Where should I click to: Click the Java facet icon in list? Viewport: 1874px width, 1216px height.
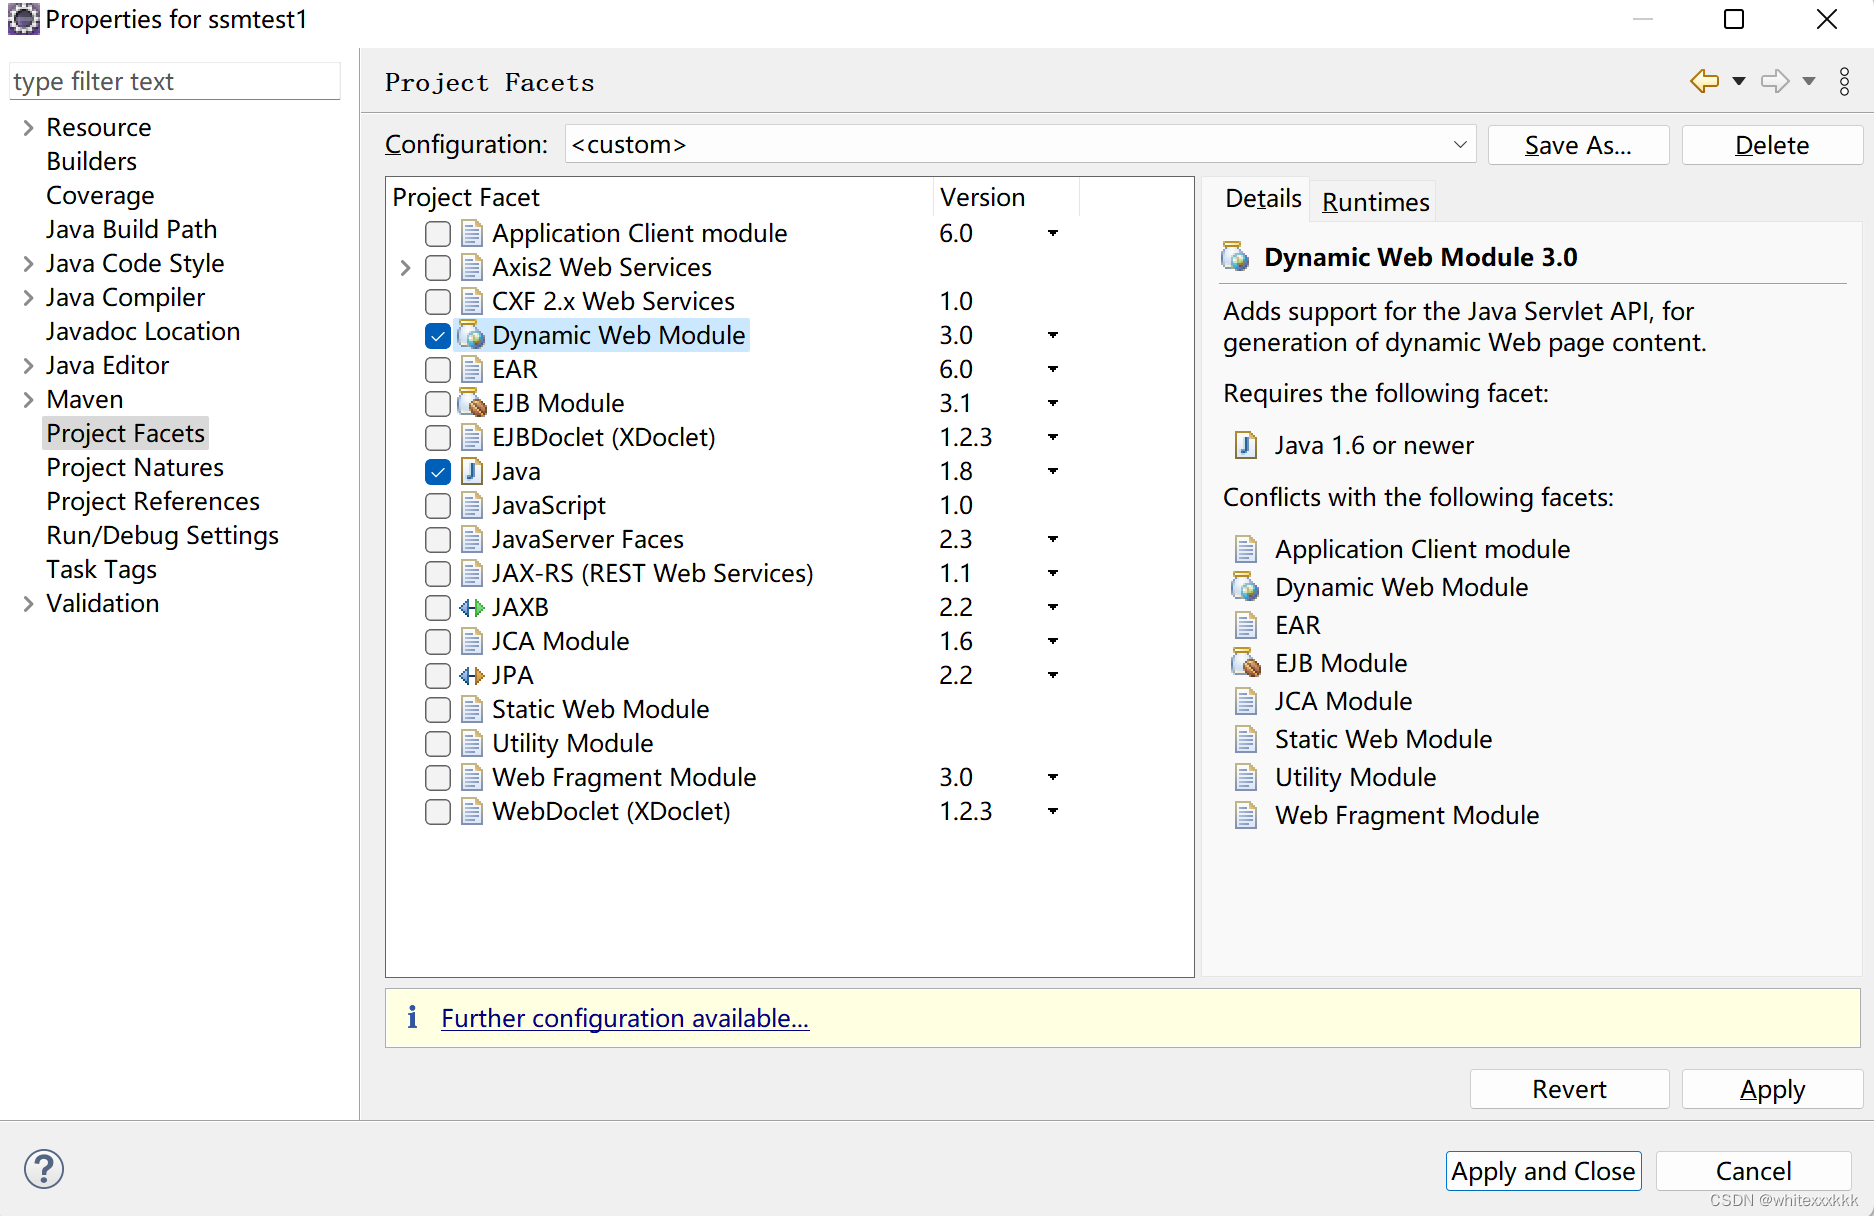click(472, 472)
